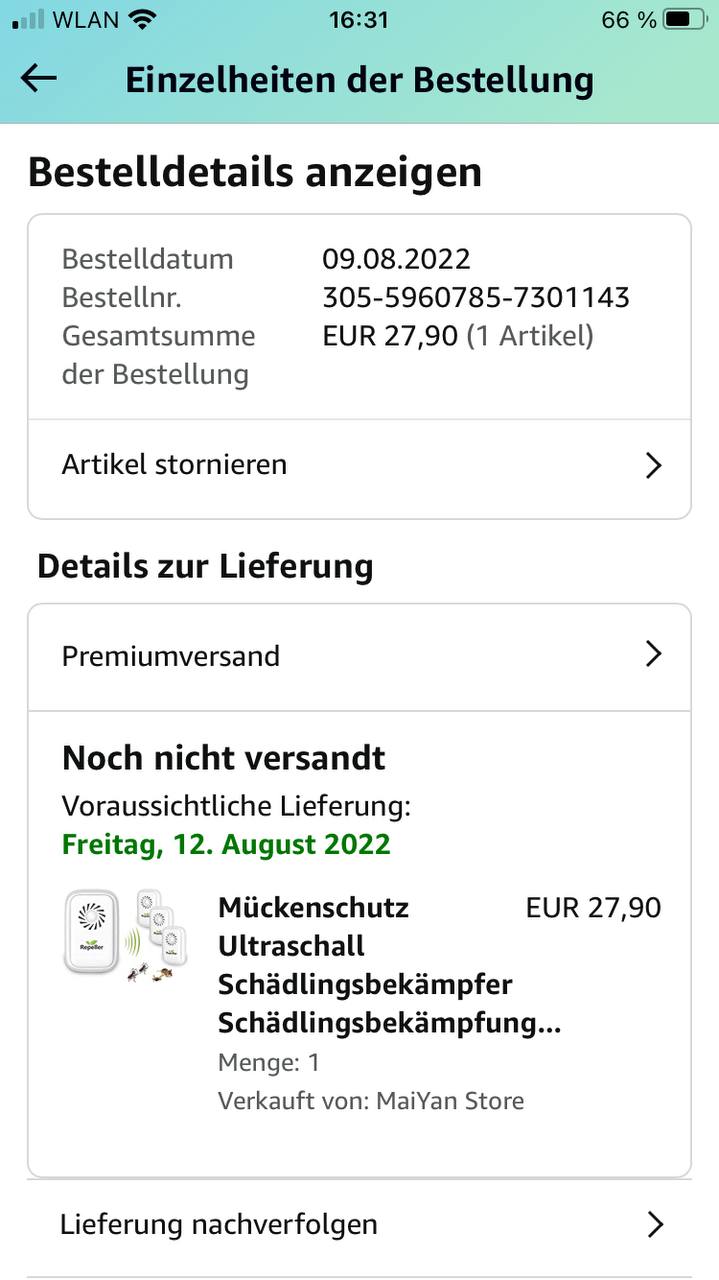Tap the back arrow in header
The height and width of the screenshot is (1280, 719).
click(39, 79)
